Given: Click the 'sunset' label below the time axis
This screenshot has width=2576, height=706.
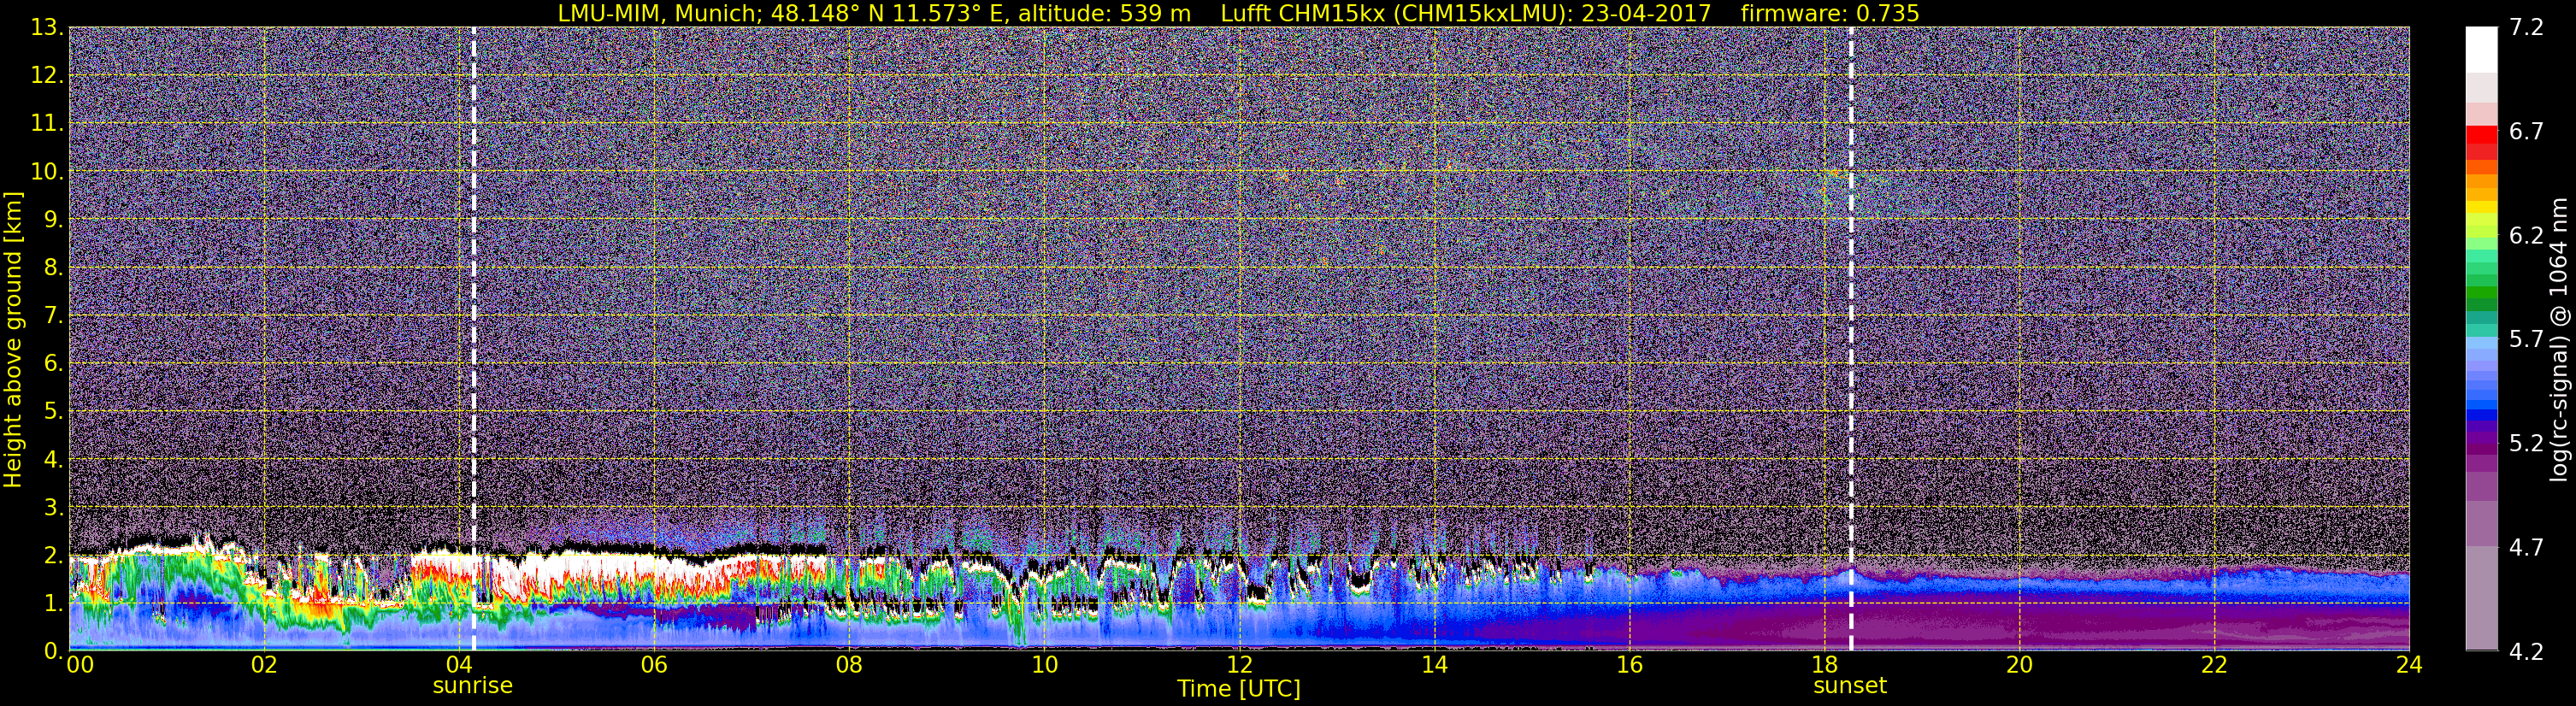Looking at the screenshot, I should [x=1850, y=686].
